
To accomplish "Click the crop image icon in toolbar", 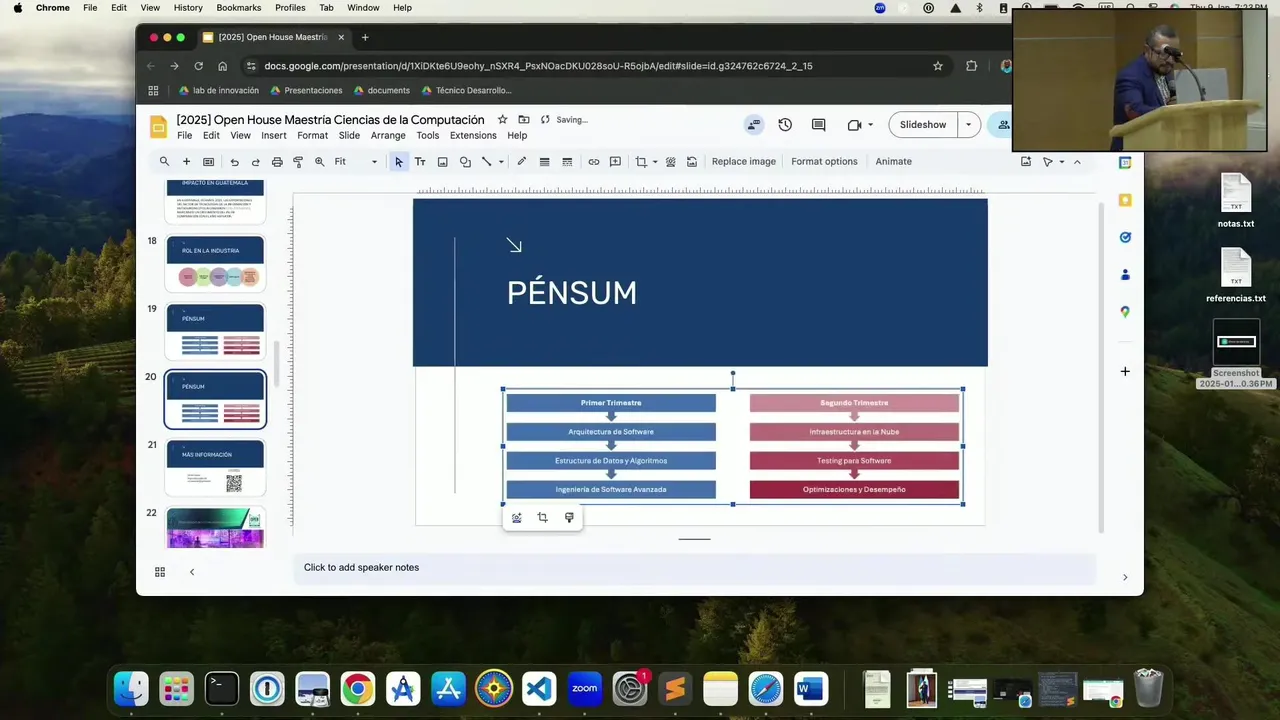I will pos(641,161).
